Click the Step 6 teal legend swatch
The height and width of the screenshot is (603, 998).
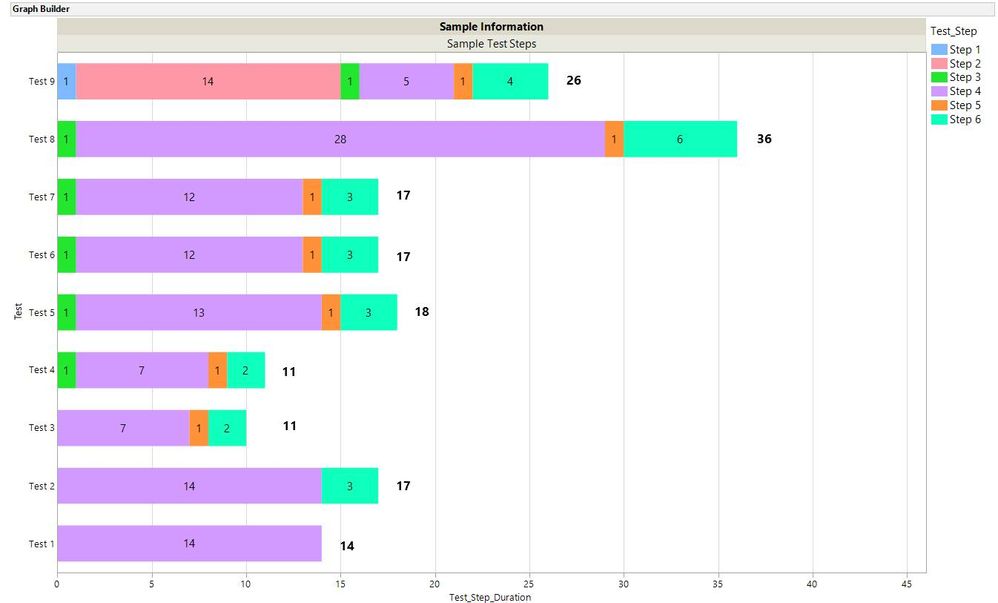(939, 119)
